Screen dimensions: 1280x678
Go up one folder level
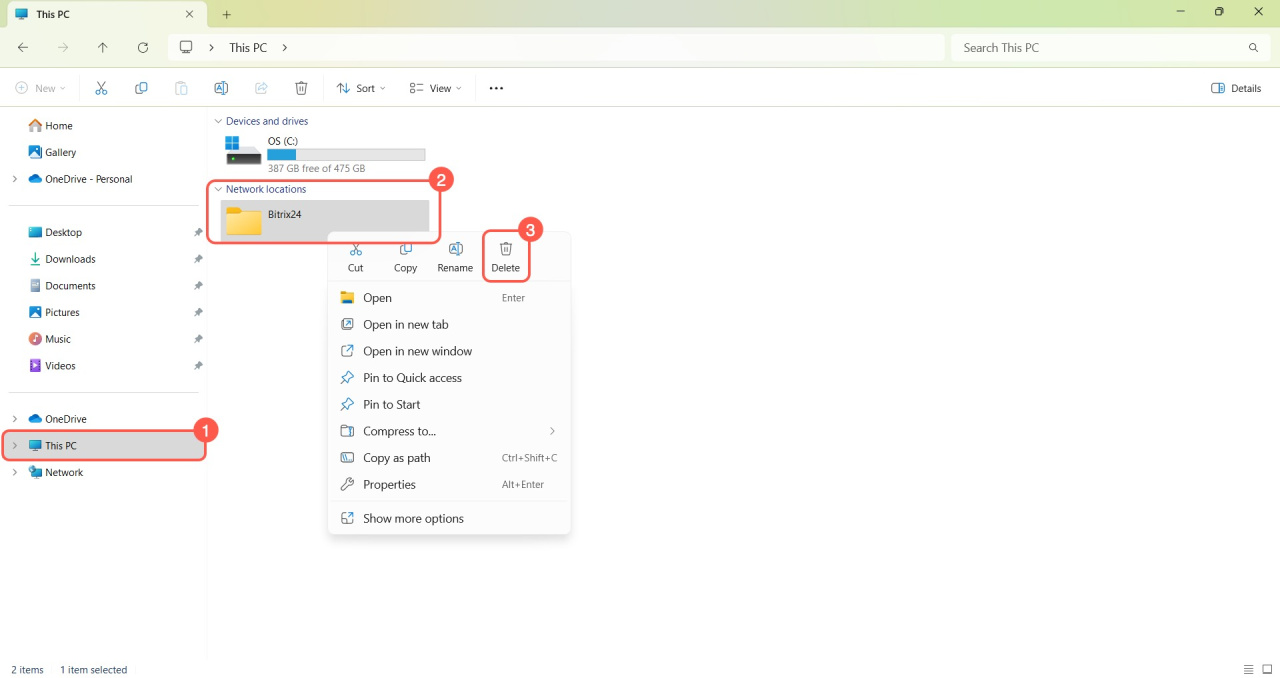click(103, 47)
